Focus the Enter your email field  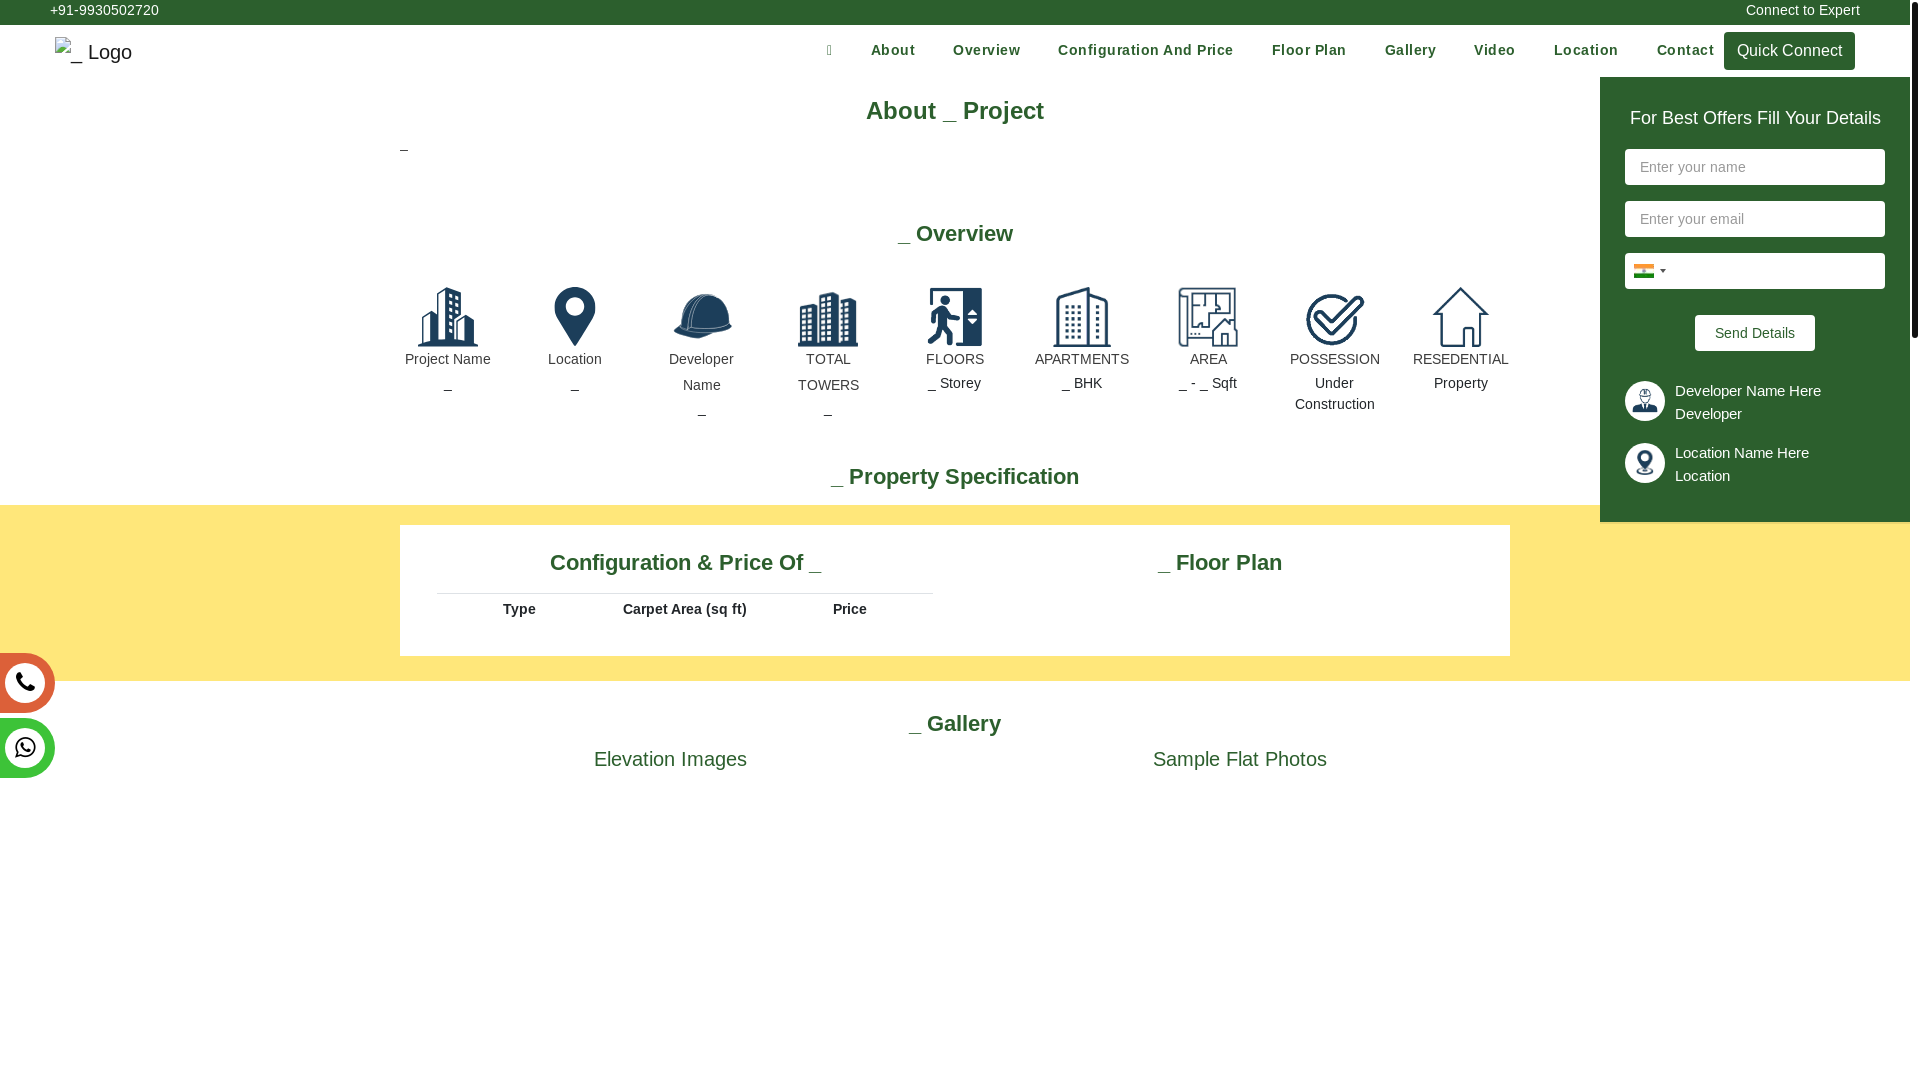click(x=1755, y=219)
